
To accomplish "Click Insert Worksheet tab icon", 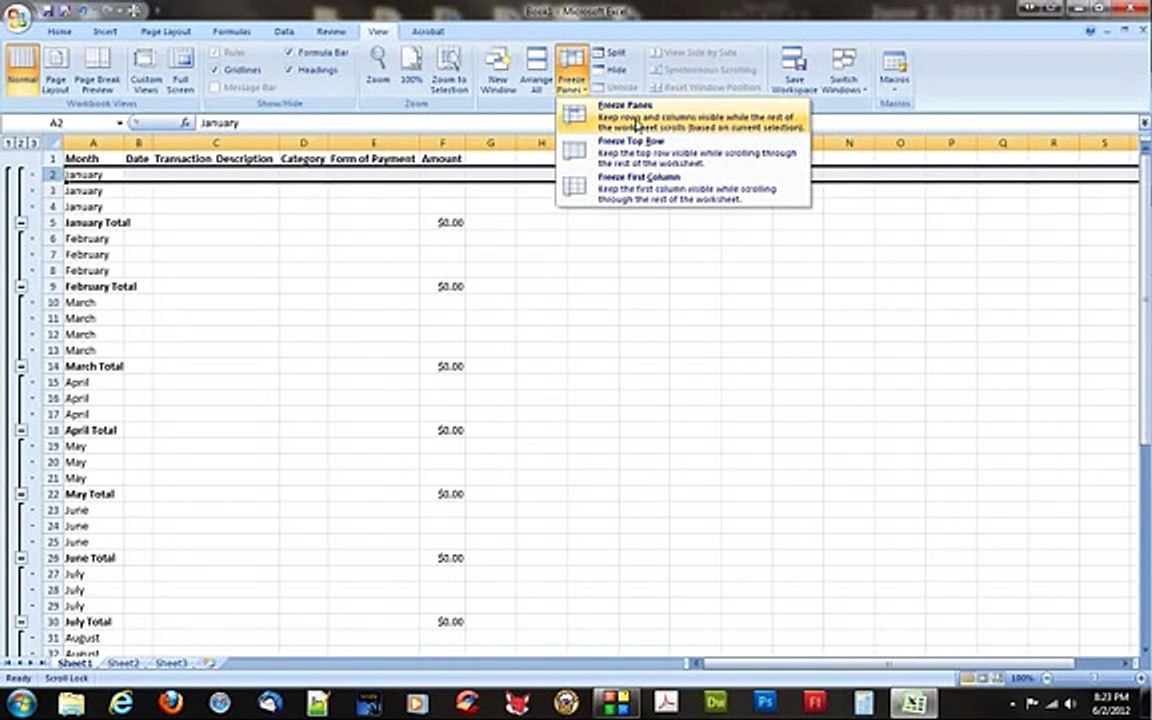I will (x=209, y=663).
